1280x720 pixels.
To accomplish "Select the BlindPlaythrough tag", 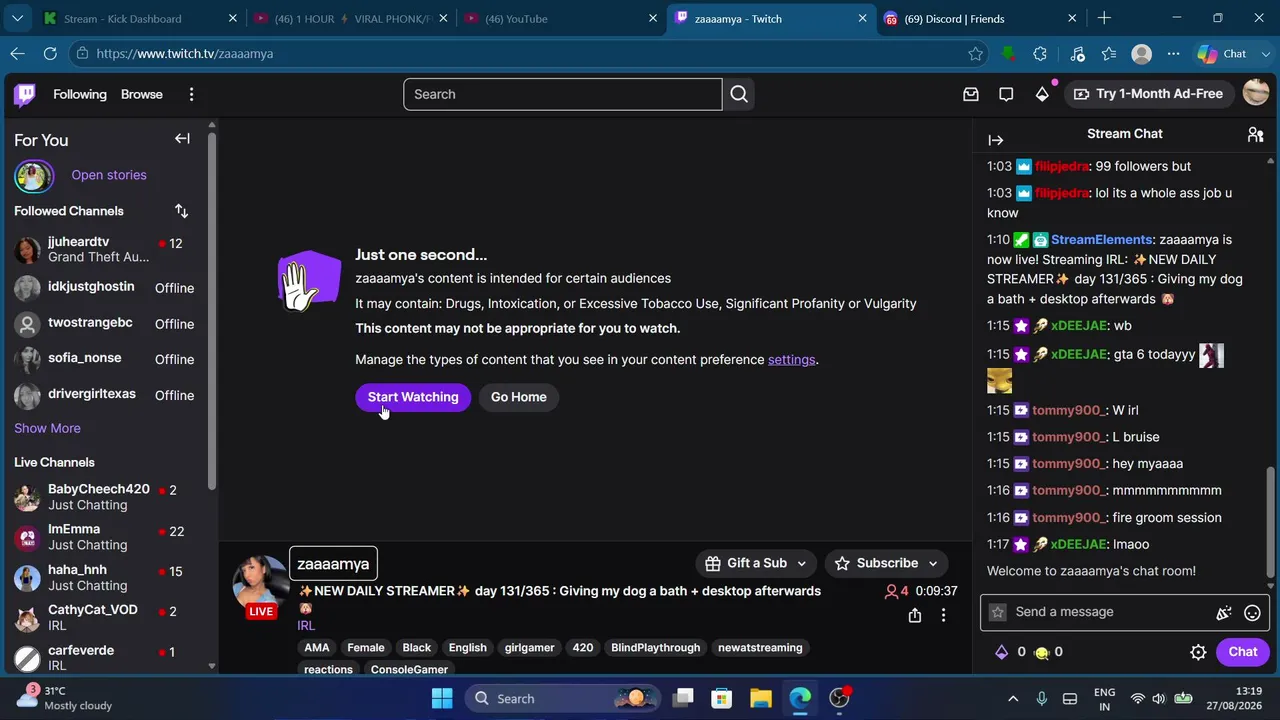I will click(655, 648).
